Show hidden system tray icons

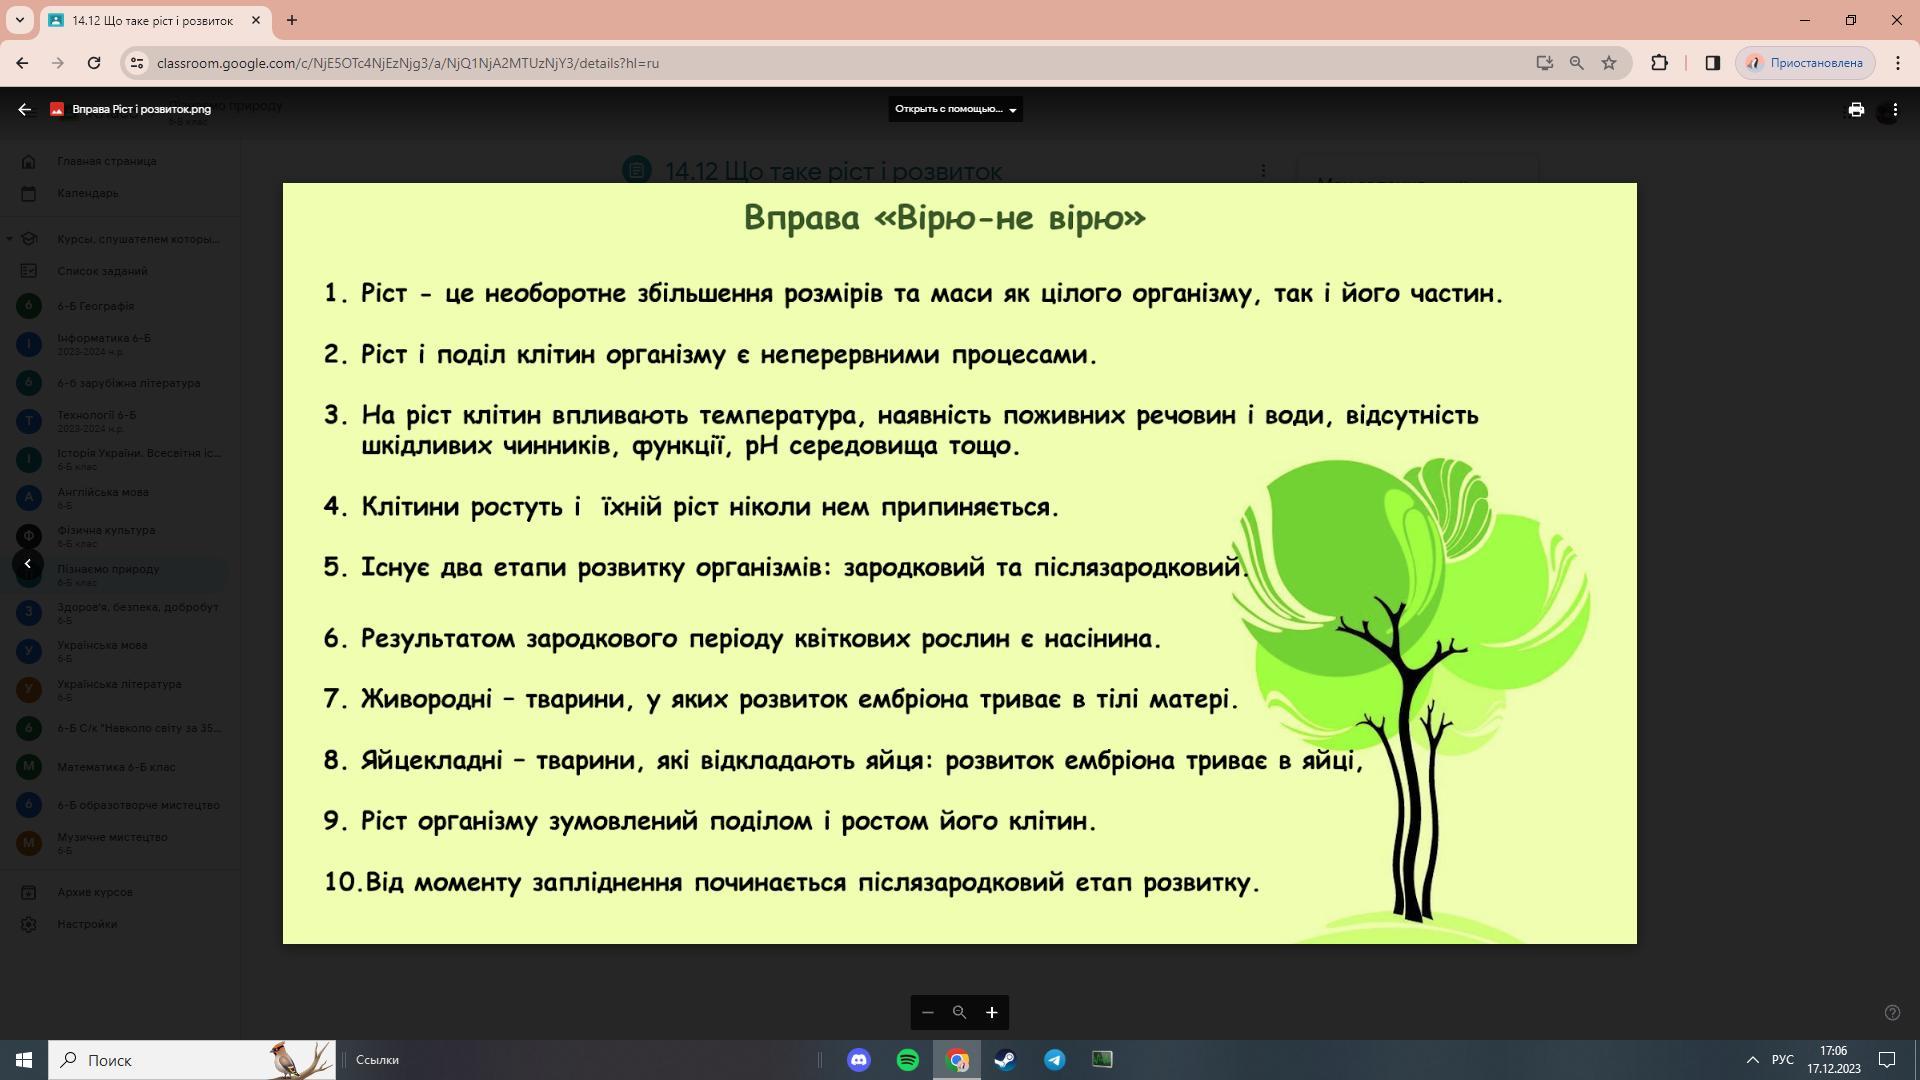[1752, 1060]
